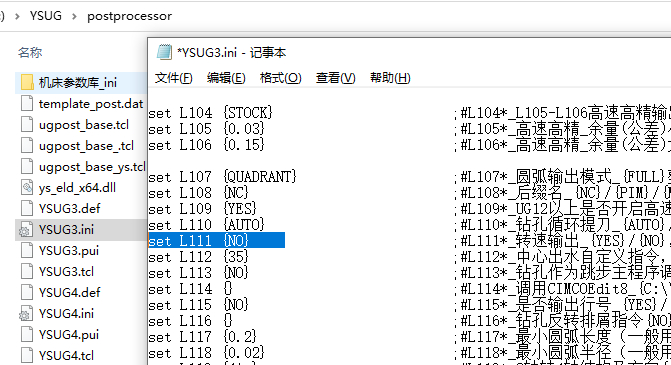The width and height of the screenshot is (671, 365).
Task: Click the Notepad title '*YSUG3.ini - 记事本'
Action: pyautogui.click(x=232, y=52)
